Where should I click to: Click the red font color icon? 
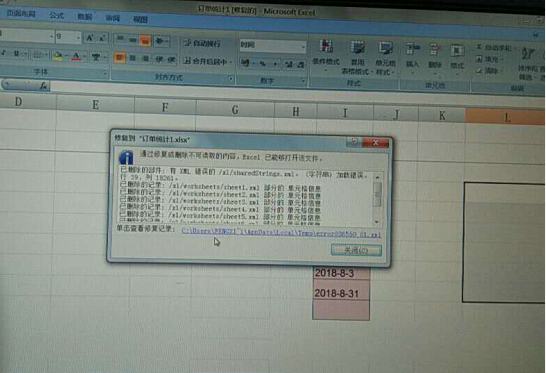77,56
